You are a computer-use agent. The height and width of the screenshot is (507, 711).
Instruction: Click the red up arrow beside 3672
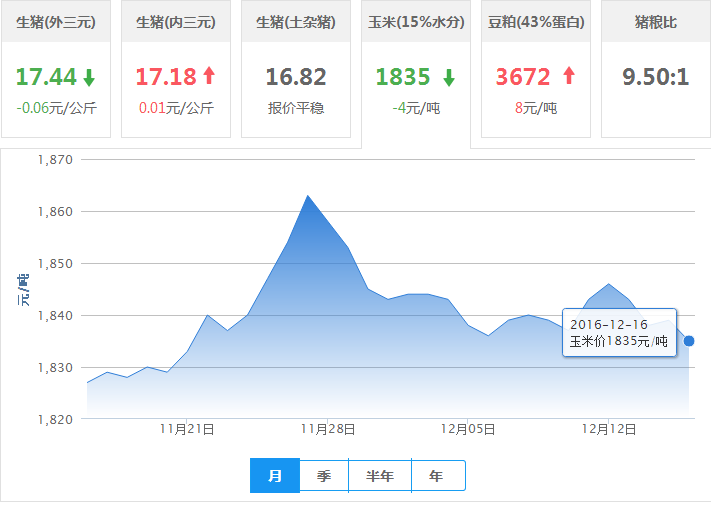pos(569,75)
